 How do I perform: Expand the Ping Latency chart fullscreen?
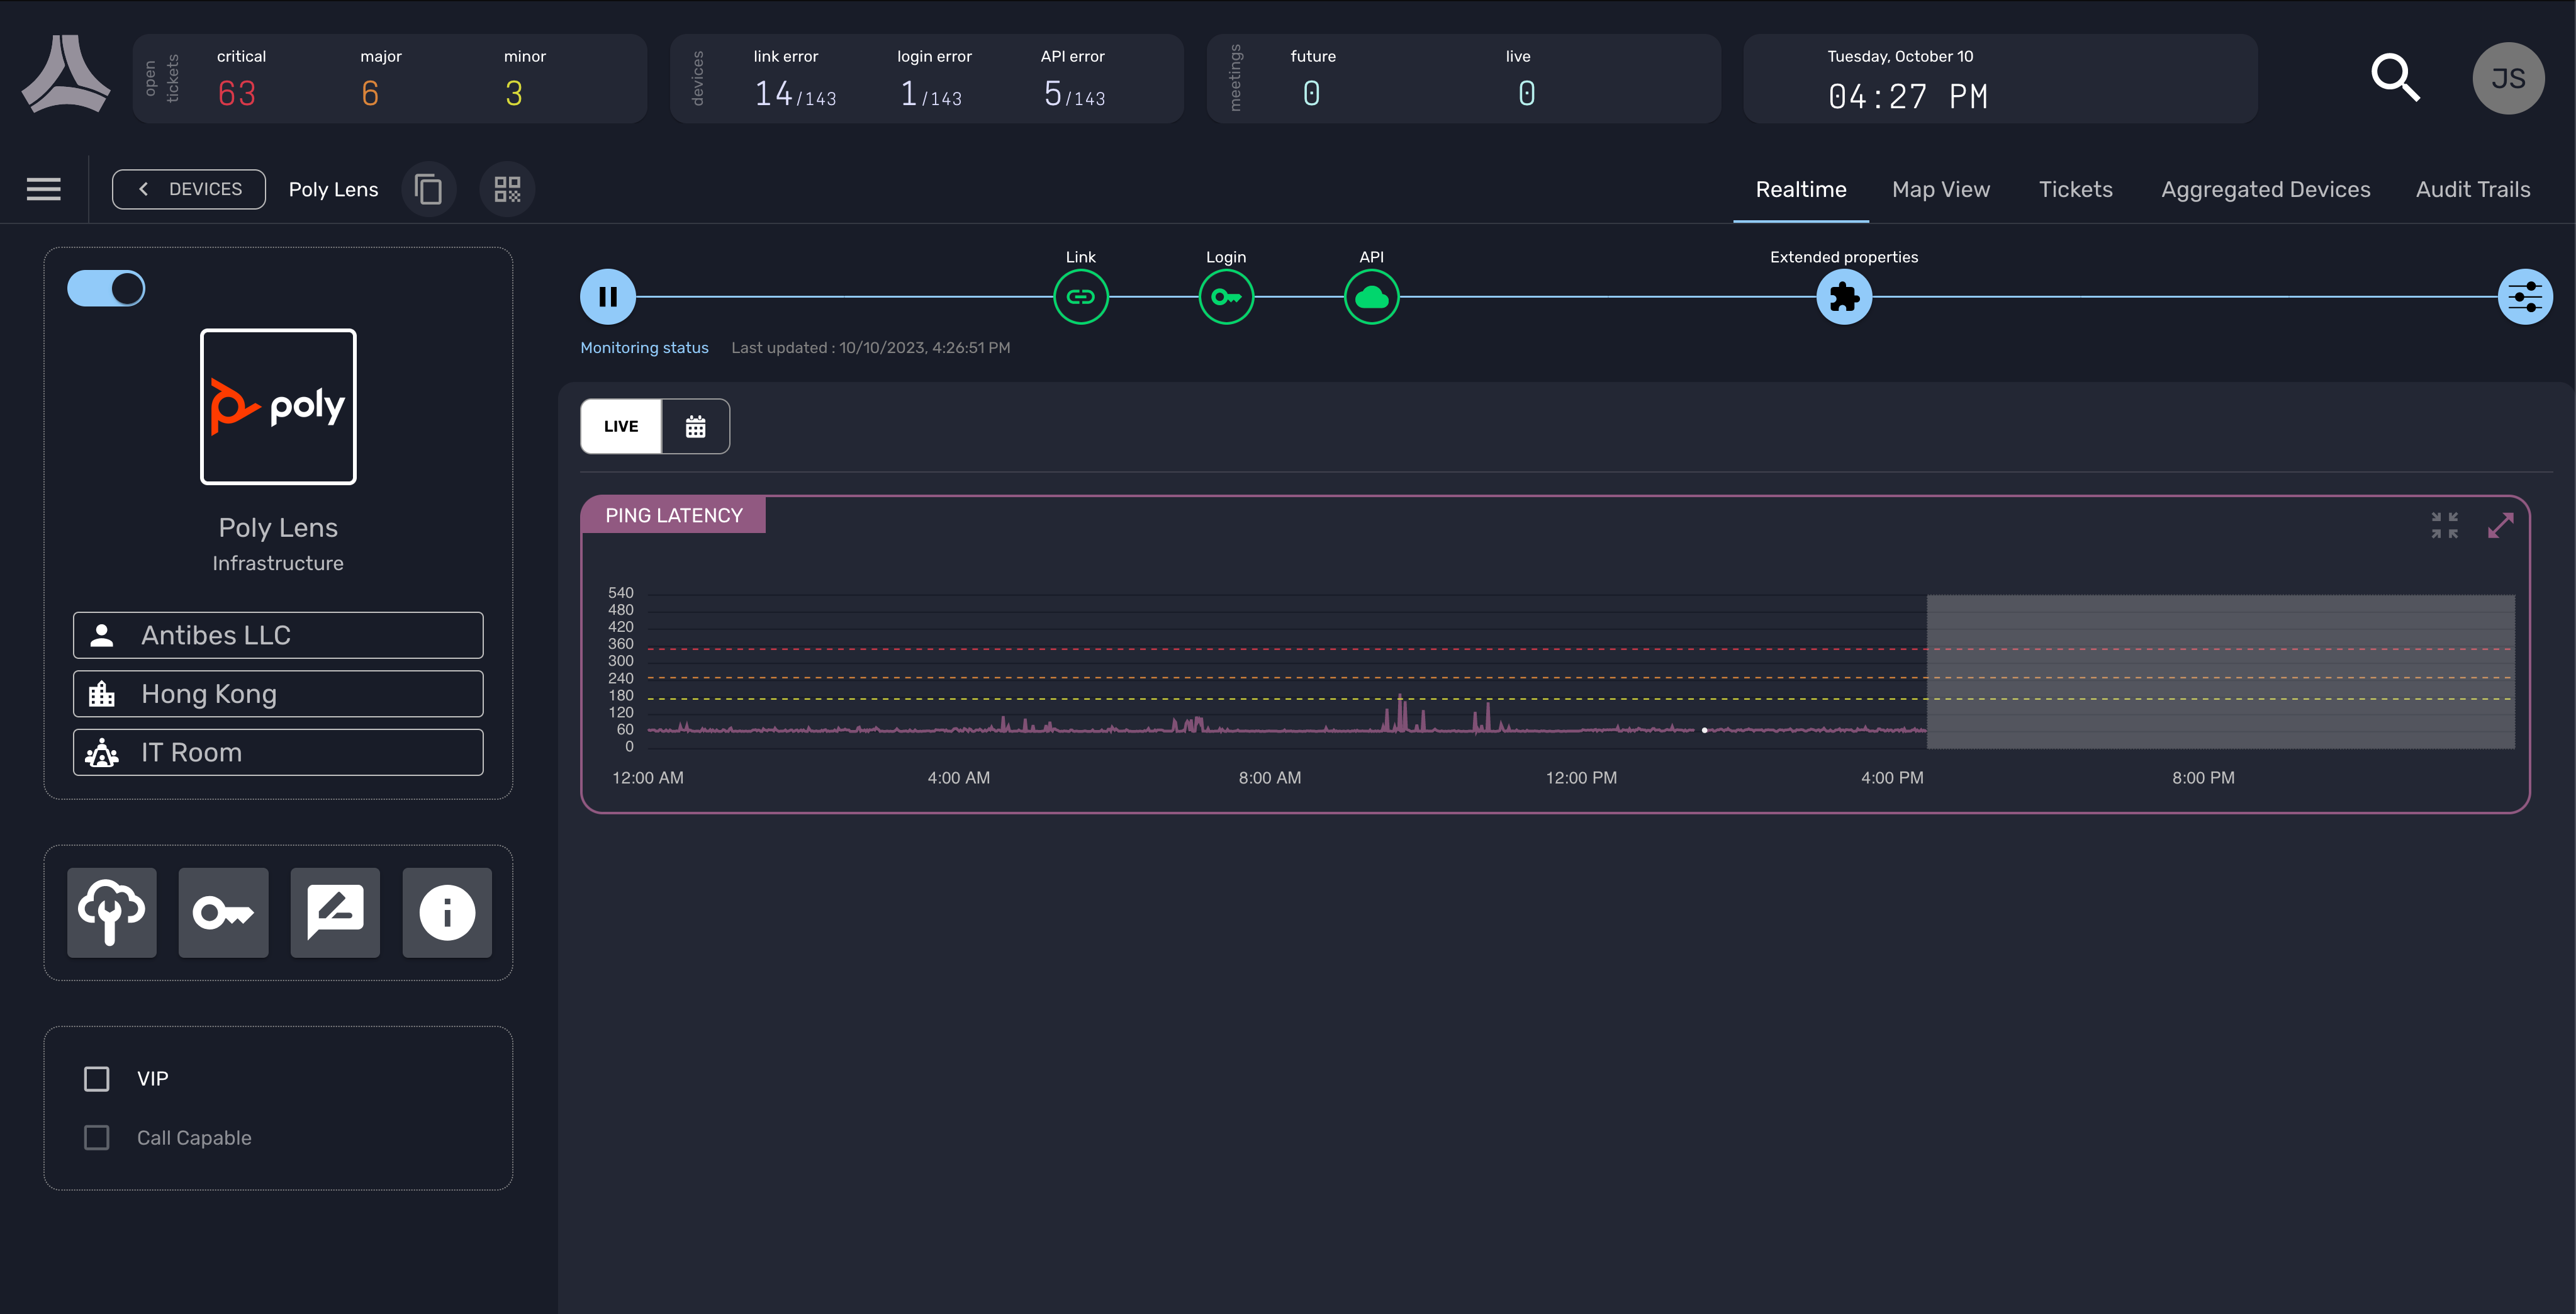point(2500,525)
